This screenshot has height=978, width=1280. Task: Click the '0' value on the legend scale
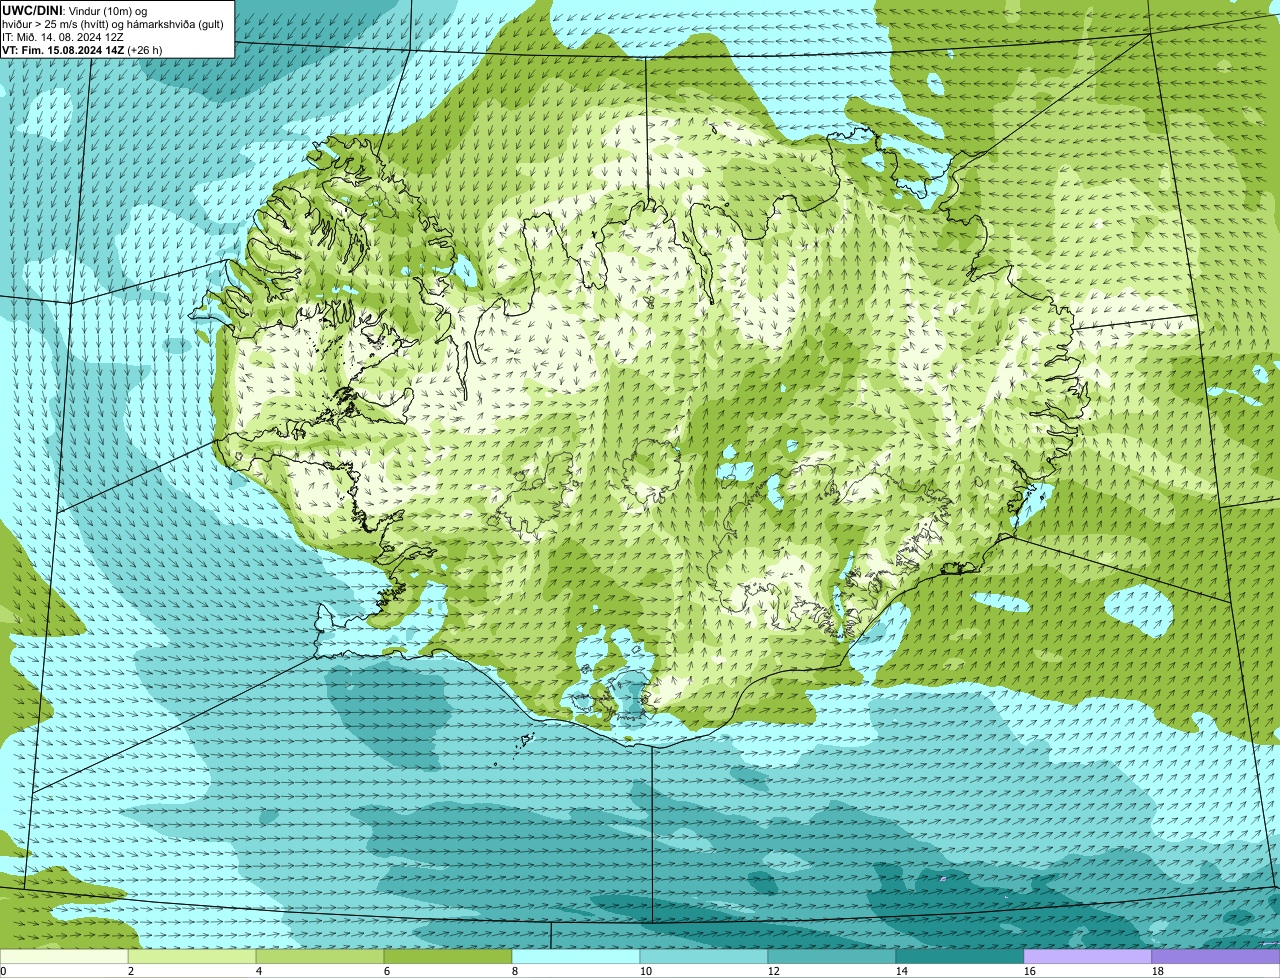pos(4,971)
